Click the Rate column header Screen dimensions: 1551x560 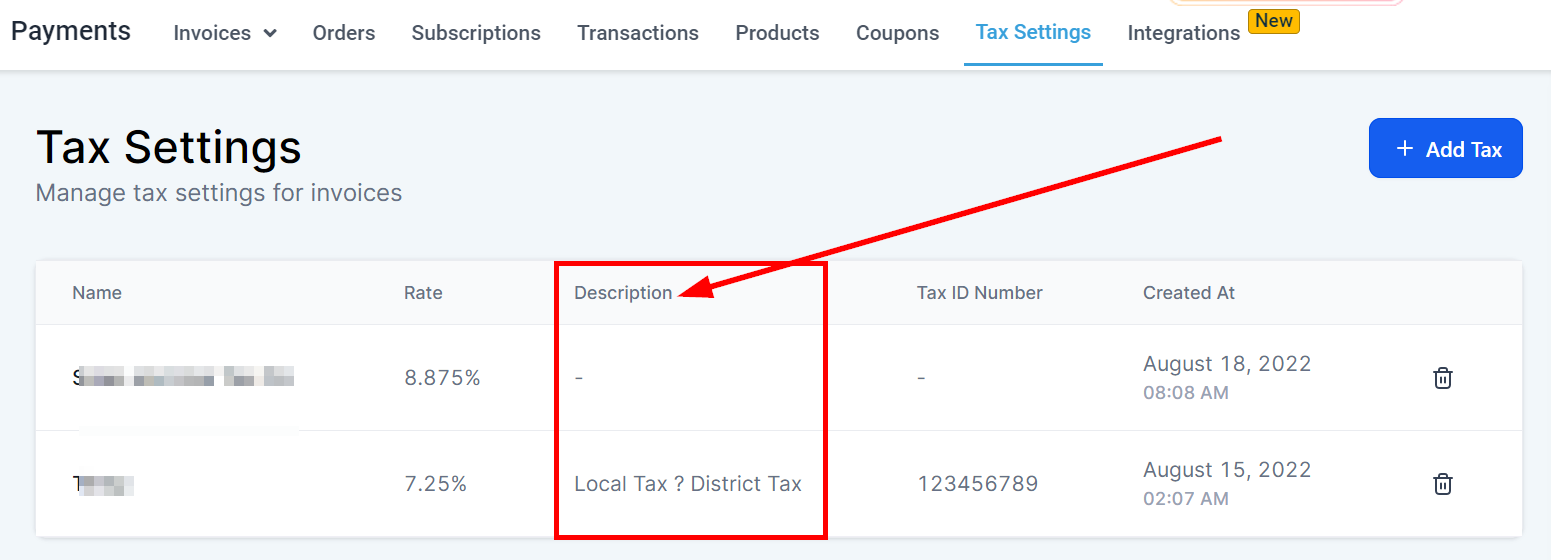coord(423,293)
